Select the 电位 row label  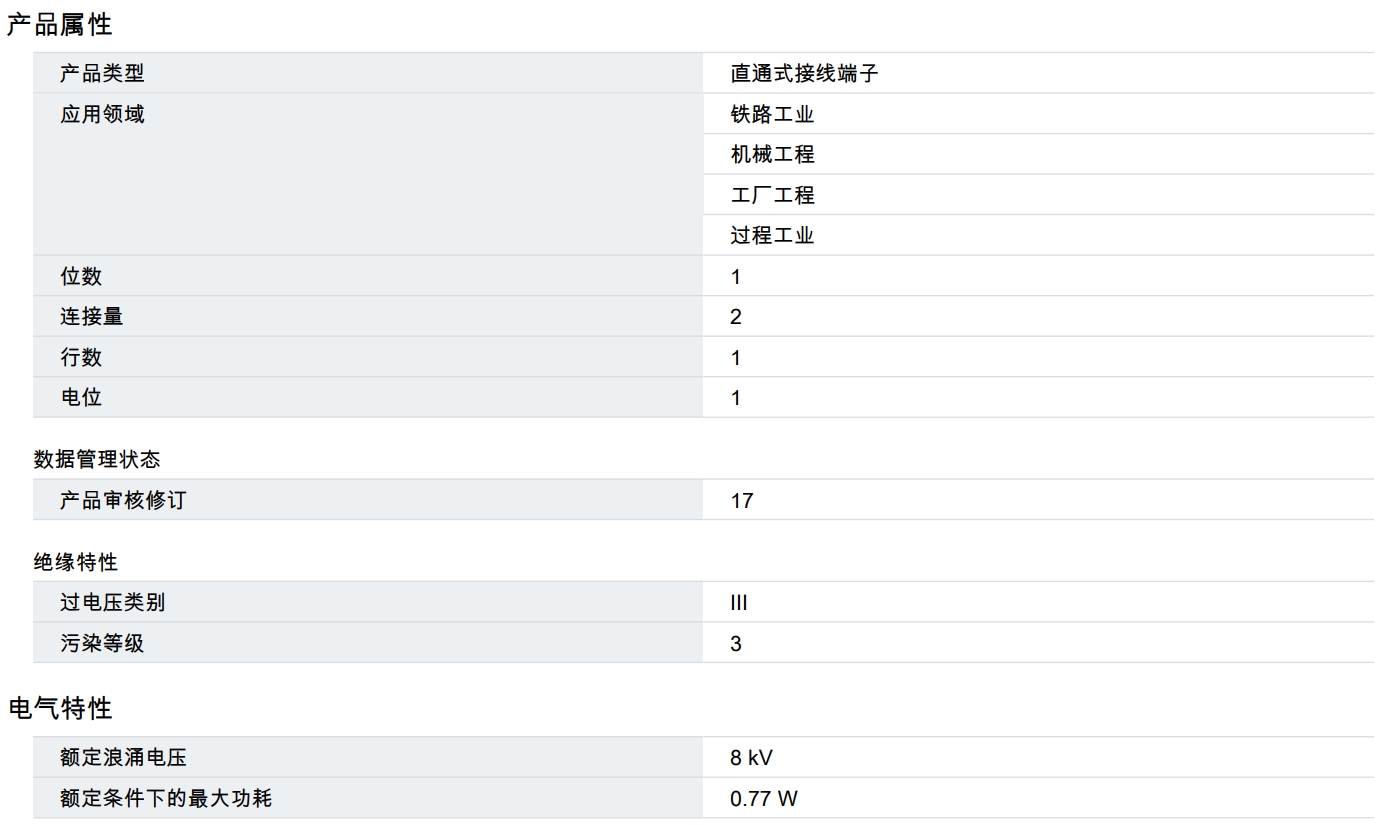click(x=81, y=397)
